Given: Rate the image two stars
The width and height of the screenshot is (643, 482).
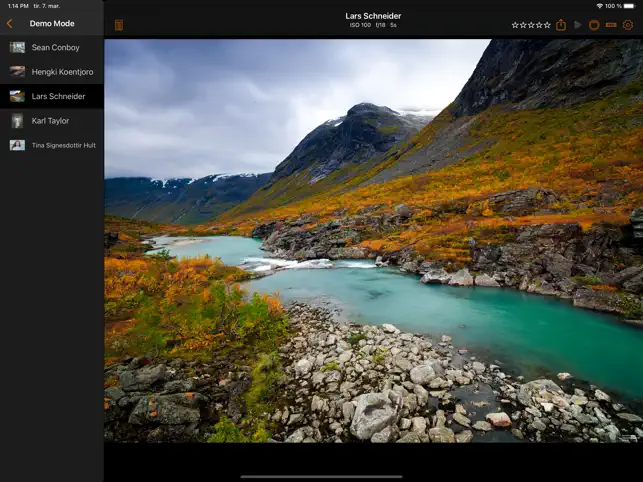Looking at the screenshot, I should pos(523,25).
